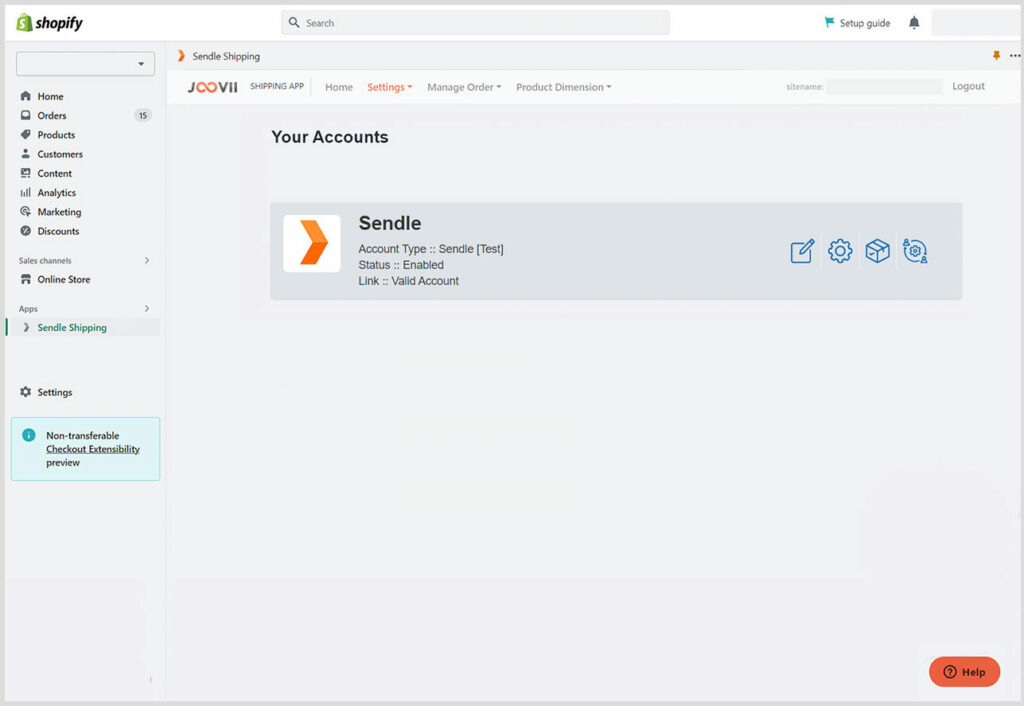
Task: Click the 'SHIPPING APP' label
Action: point(277,86)
